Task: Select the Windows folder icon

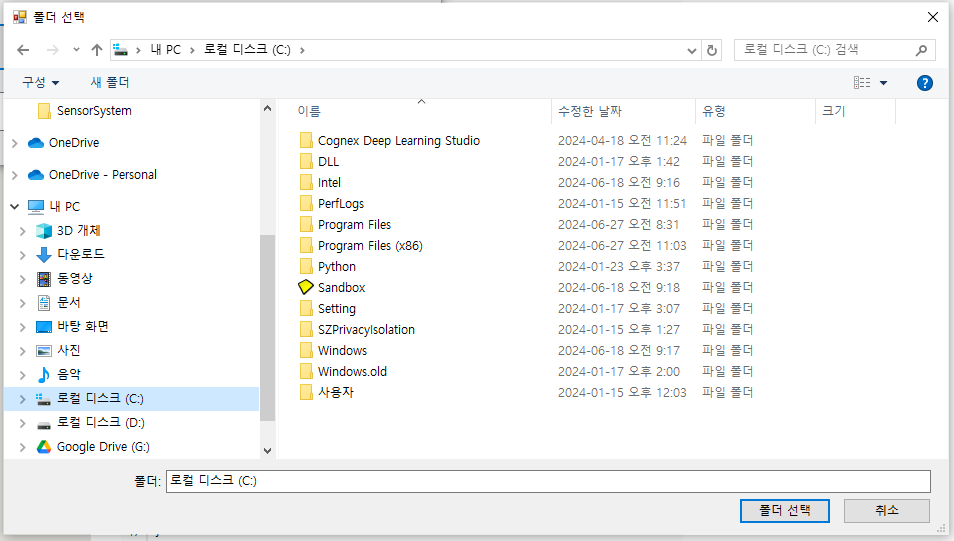Action: point(306,351)
